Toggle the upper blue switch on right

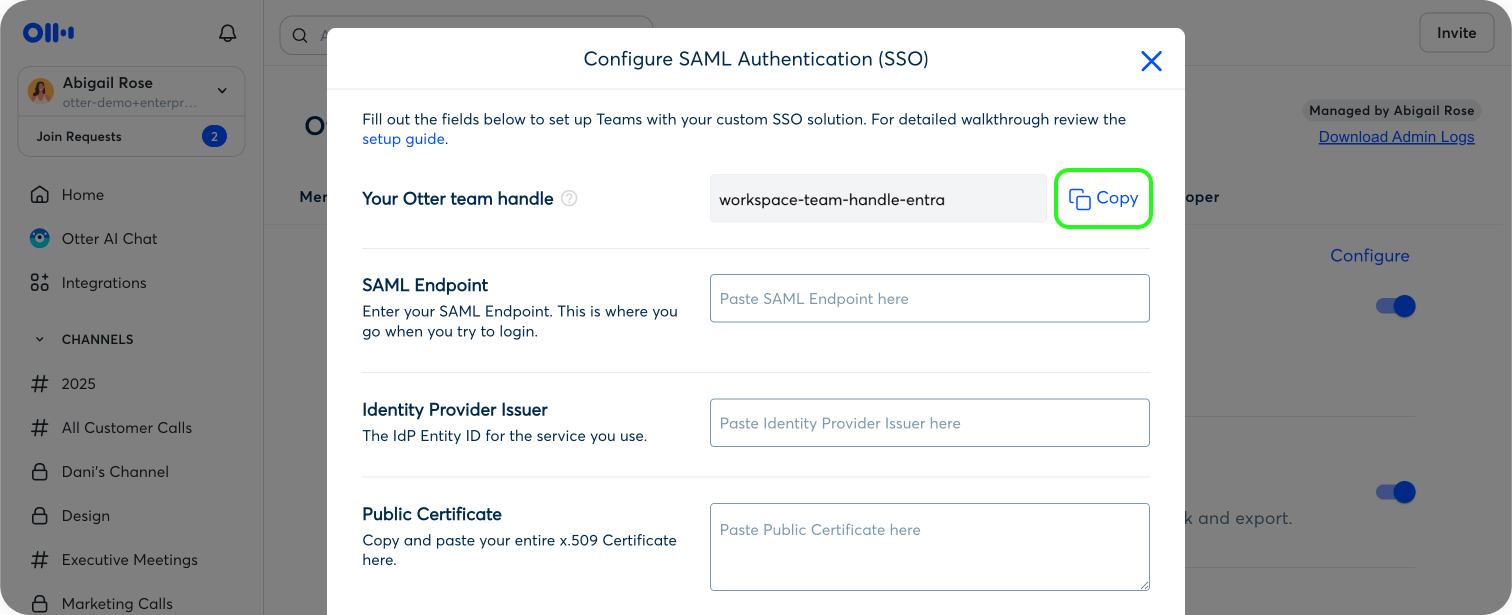pos(1396,306)
